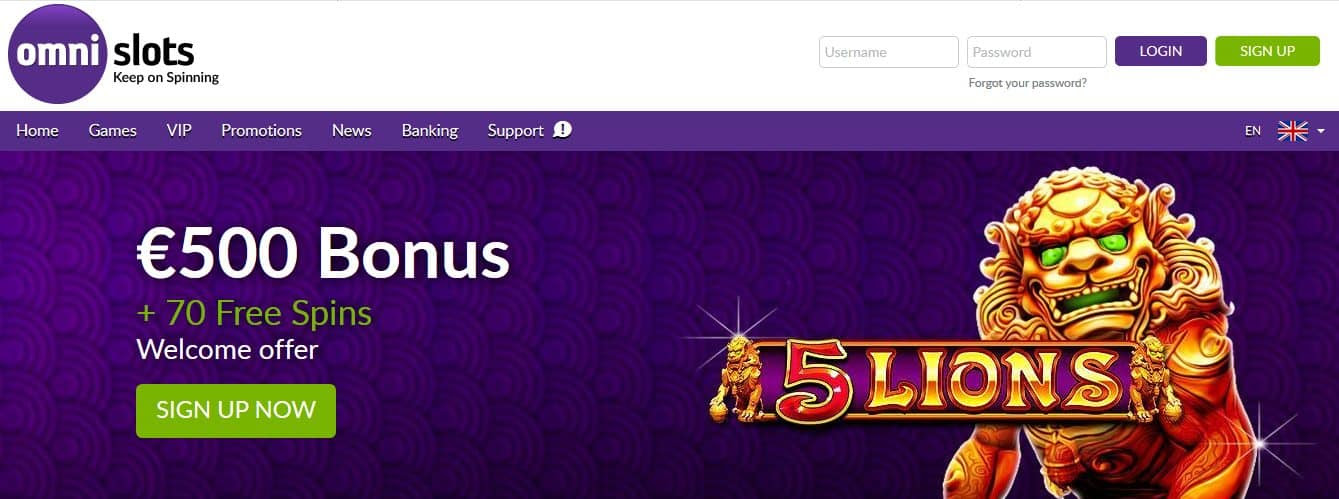Click the EN language label
The width and height of the screenshot is (1339, 499).
pyautogui.click(x=1253, y=131)
